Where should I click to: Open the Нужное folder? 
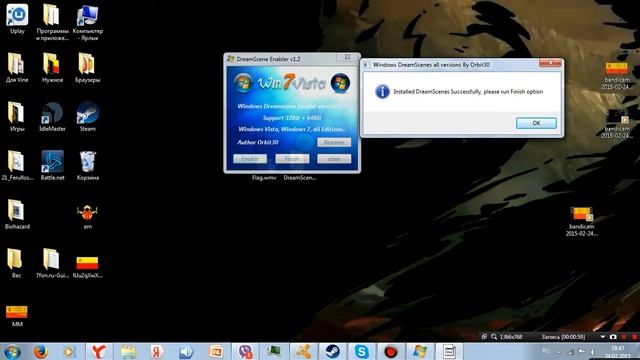(52, 68)
